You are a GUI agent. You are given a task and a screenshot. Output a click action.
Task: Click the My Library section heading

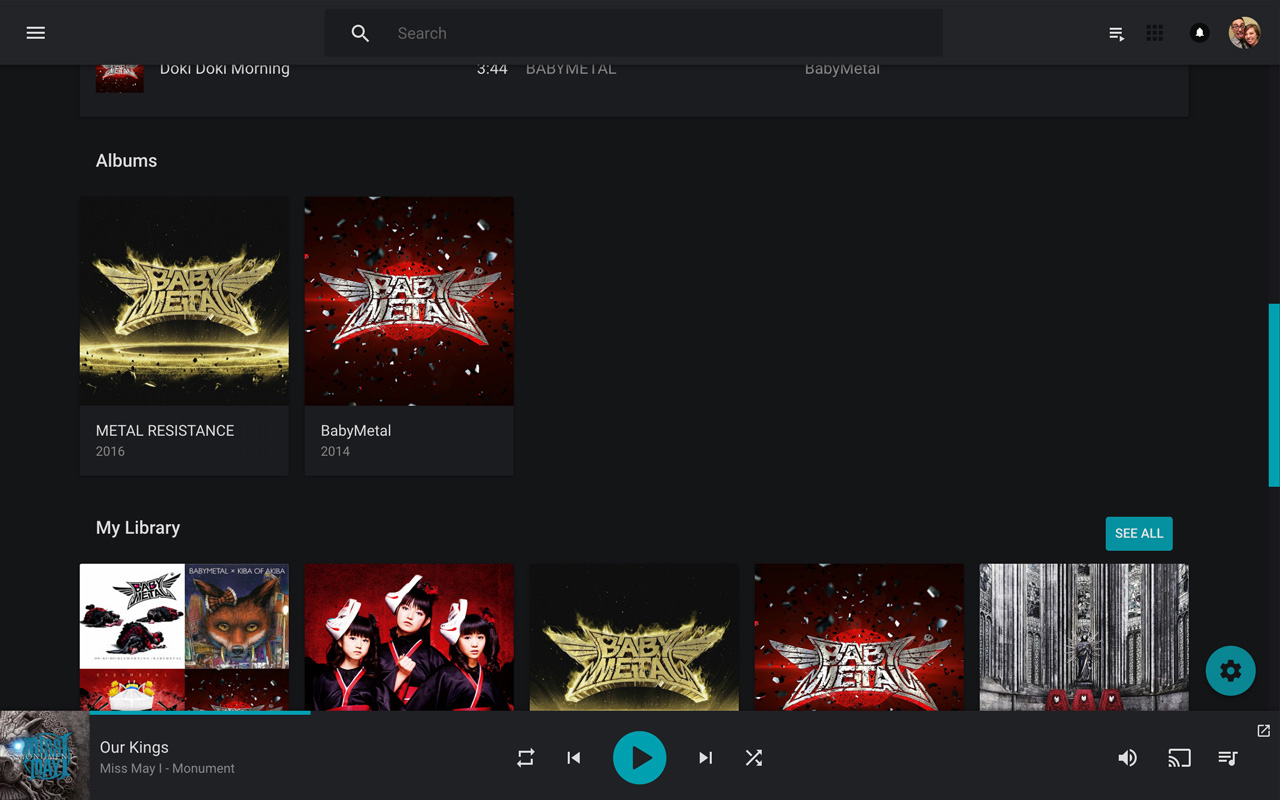[x=138, y=528]
